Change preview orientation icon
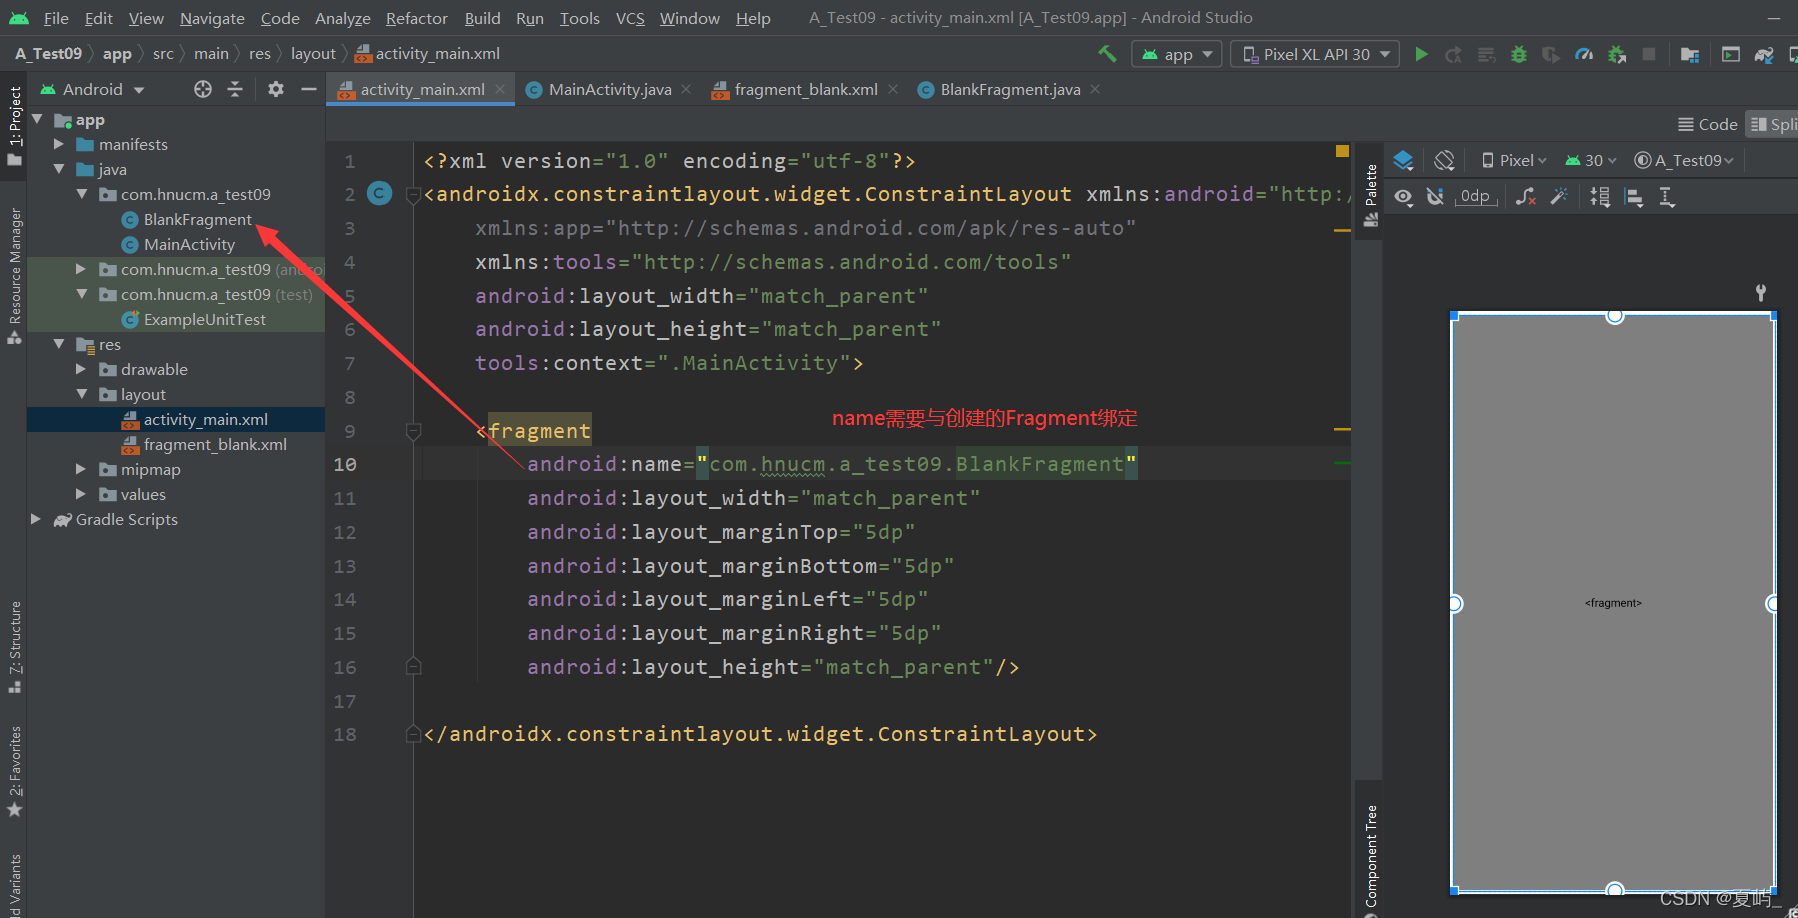Screen dimensions: 1798x918 (1444, 160)
